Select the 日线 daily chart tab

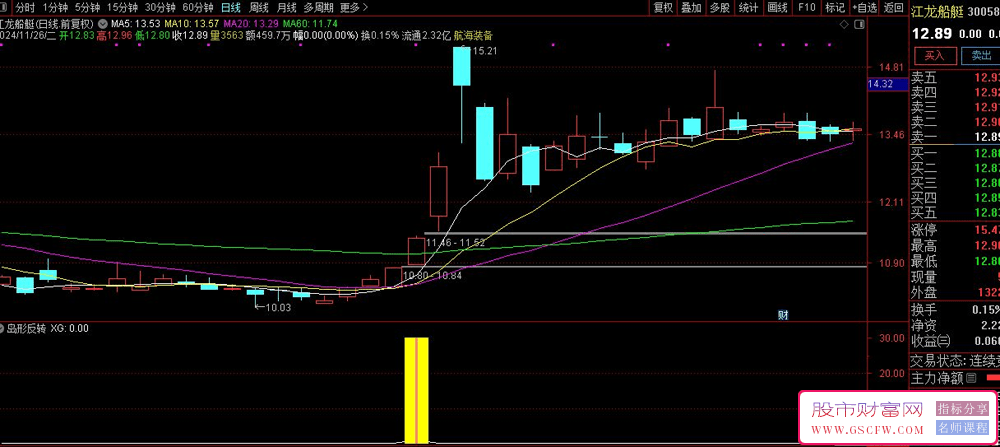tap(230, 8)
